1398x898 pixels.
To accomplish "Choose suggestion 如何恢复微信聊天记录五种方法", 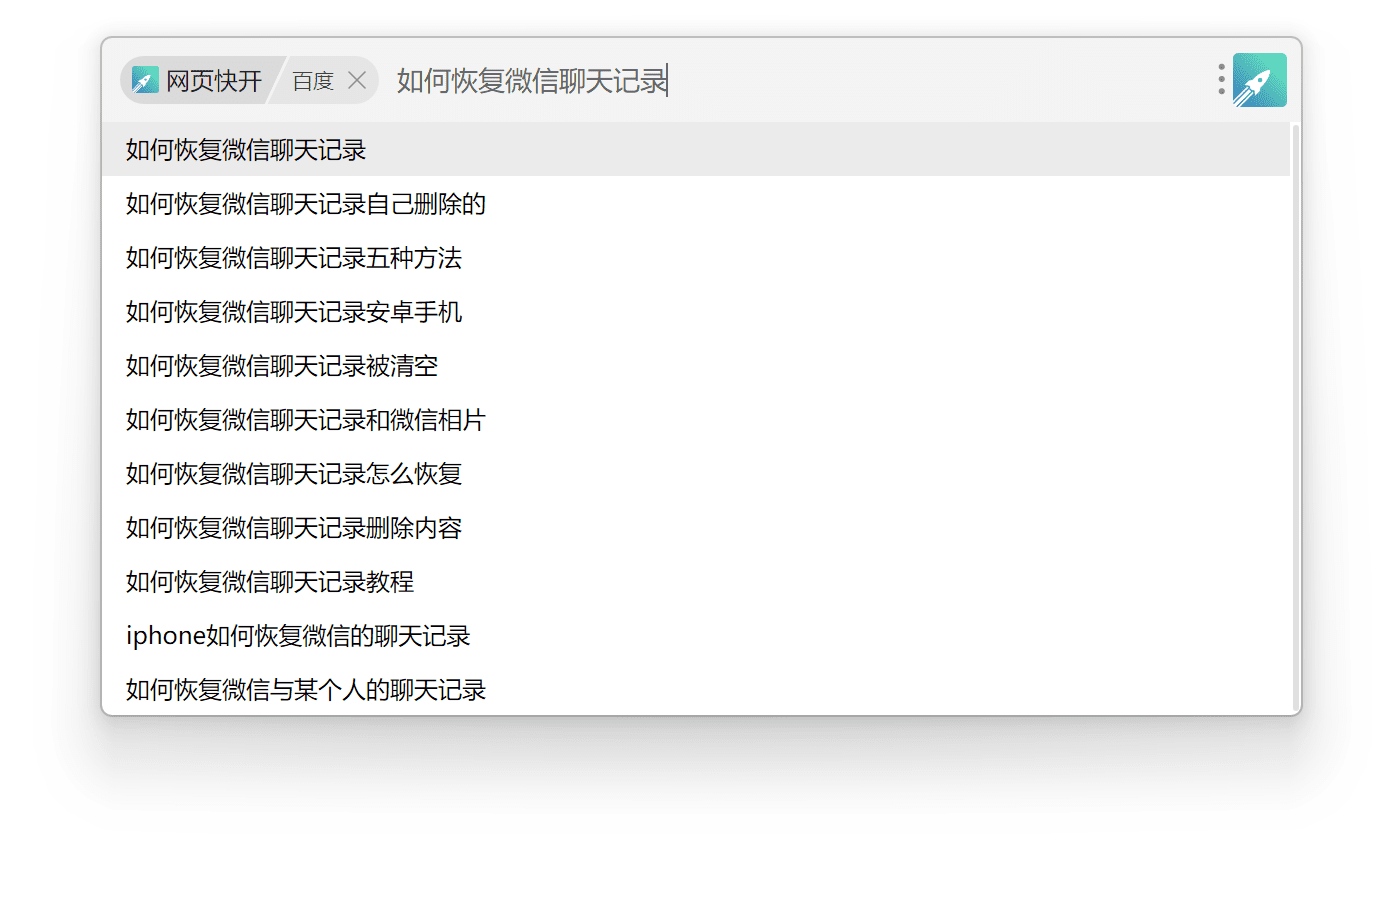I will click(x=696, y=258).
